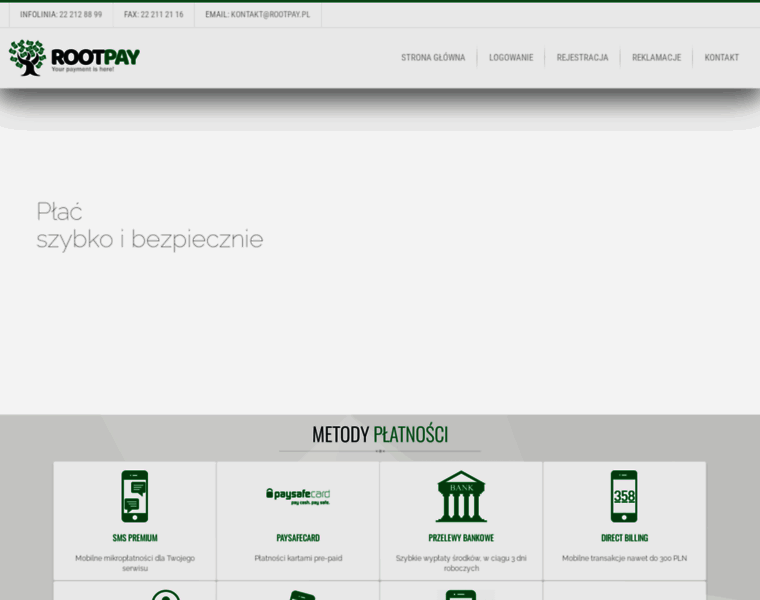Open Strona Główna menu item
Screen dimensions: 760x600
click(433, 58)
